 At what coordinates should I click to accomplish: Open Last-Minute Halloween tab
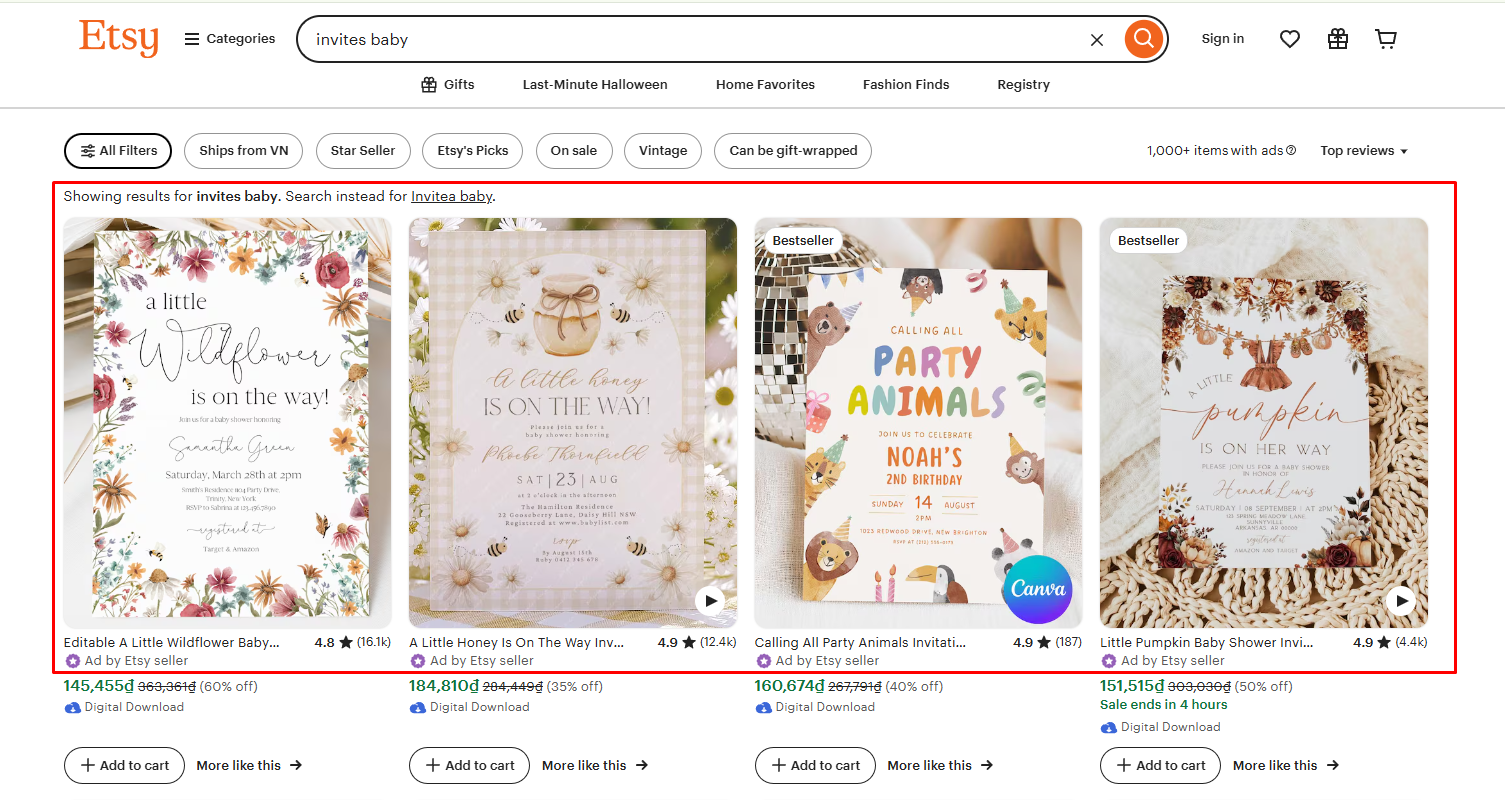click(595, 85)
